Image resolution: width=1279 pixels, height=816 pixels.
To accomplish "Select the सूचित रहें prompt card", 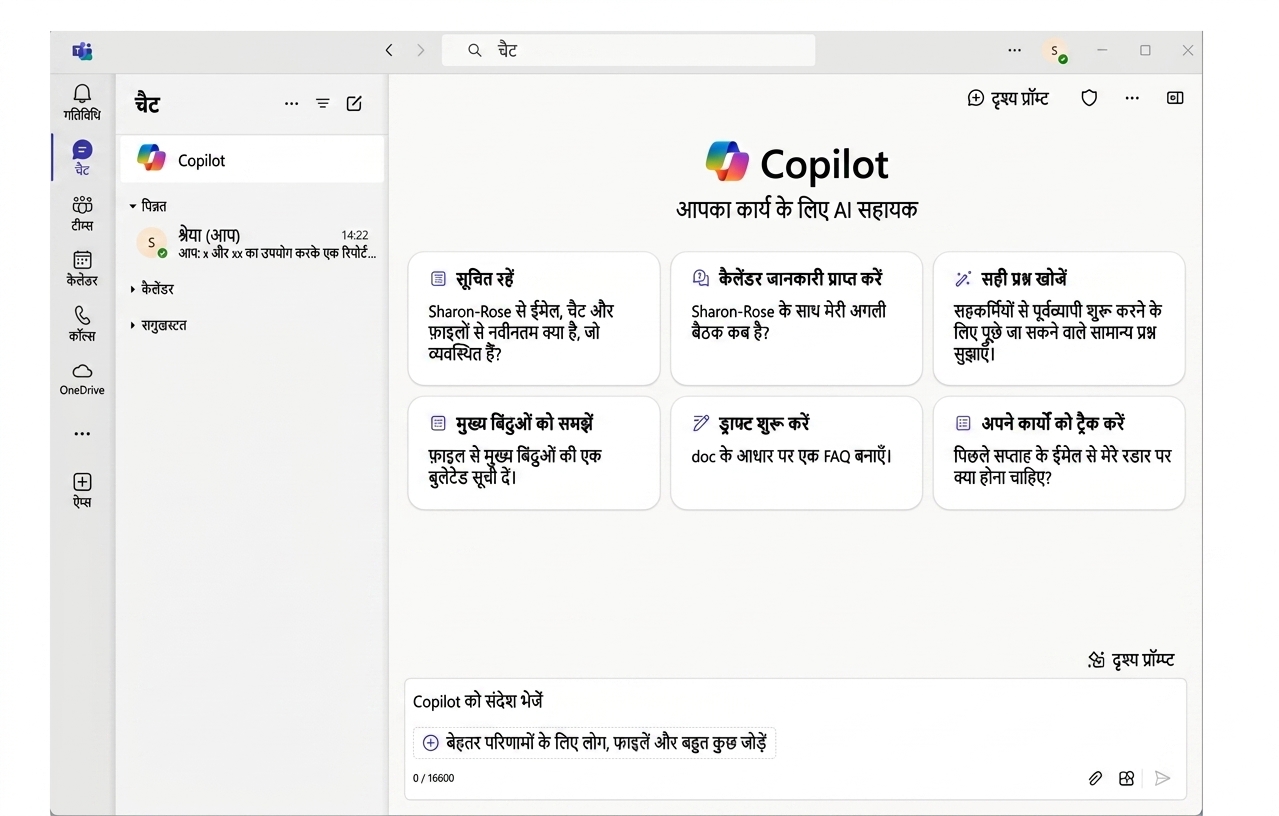I will [534, 319].
